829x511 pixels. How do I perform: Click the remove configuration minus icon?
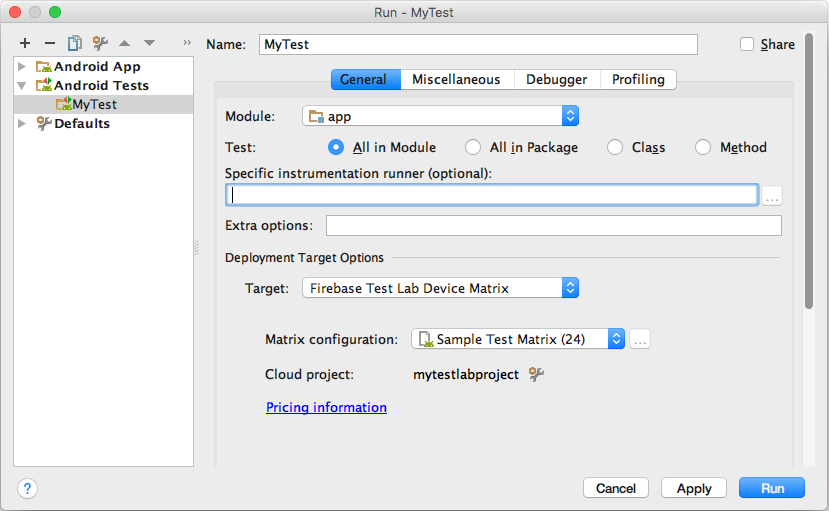(50, 43)
